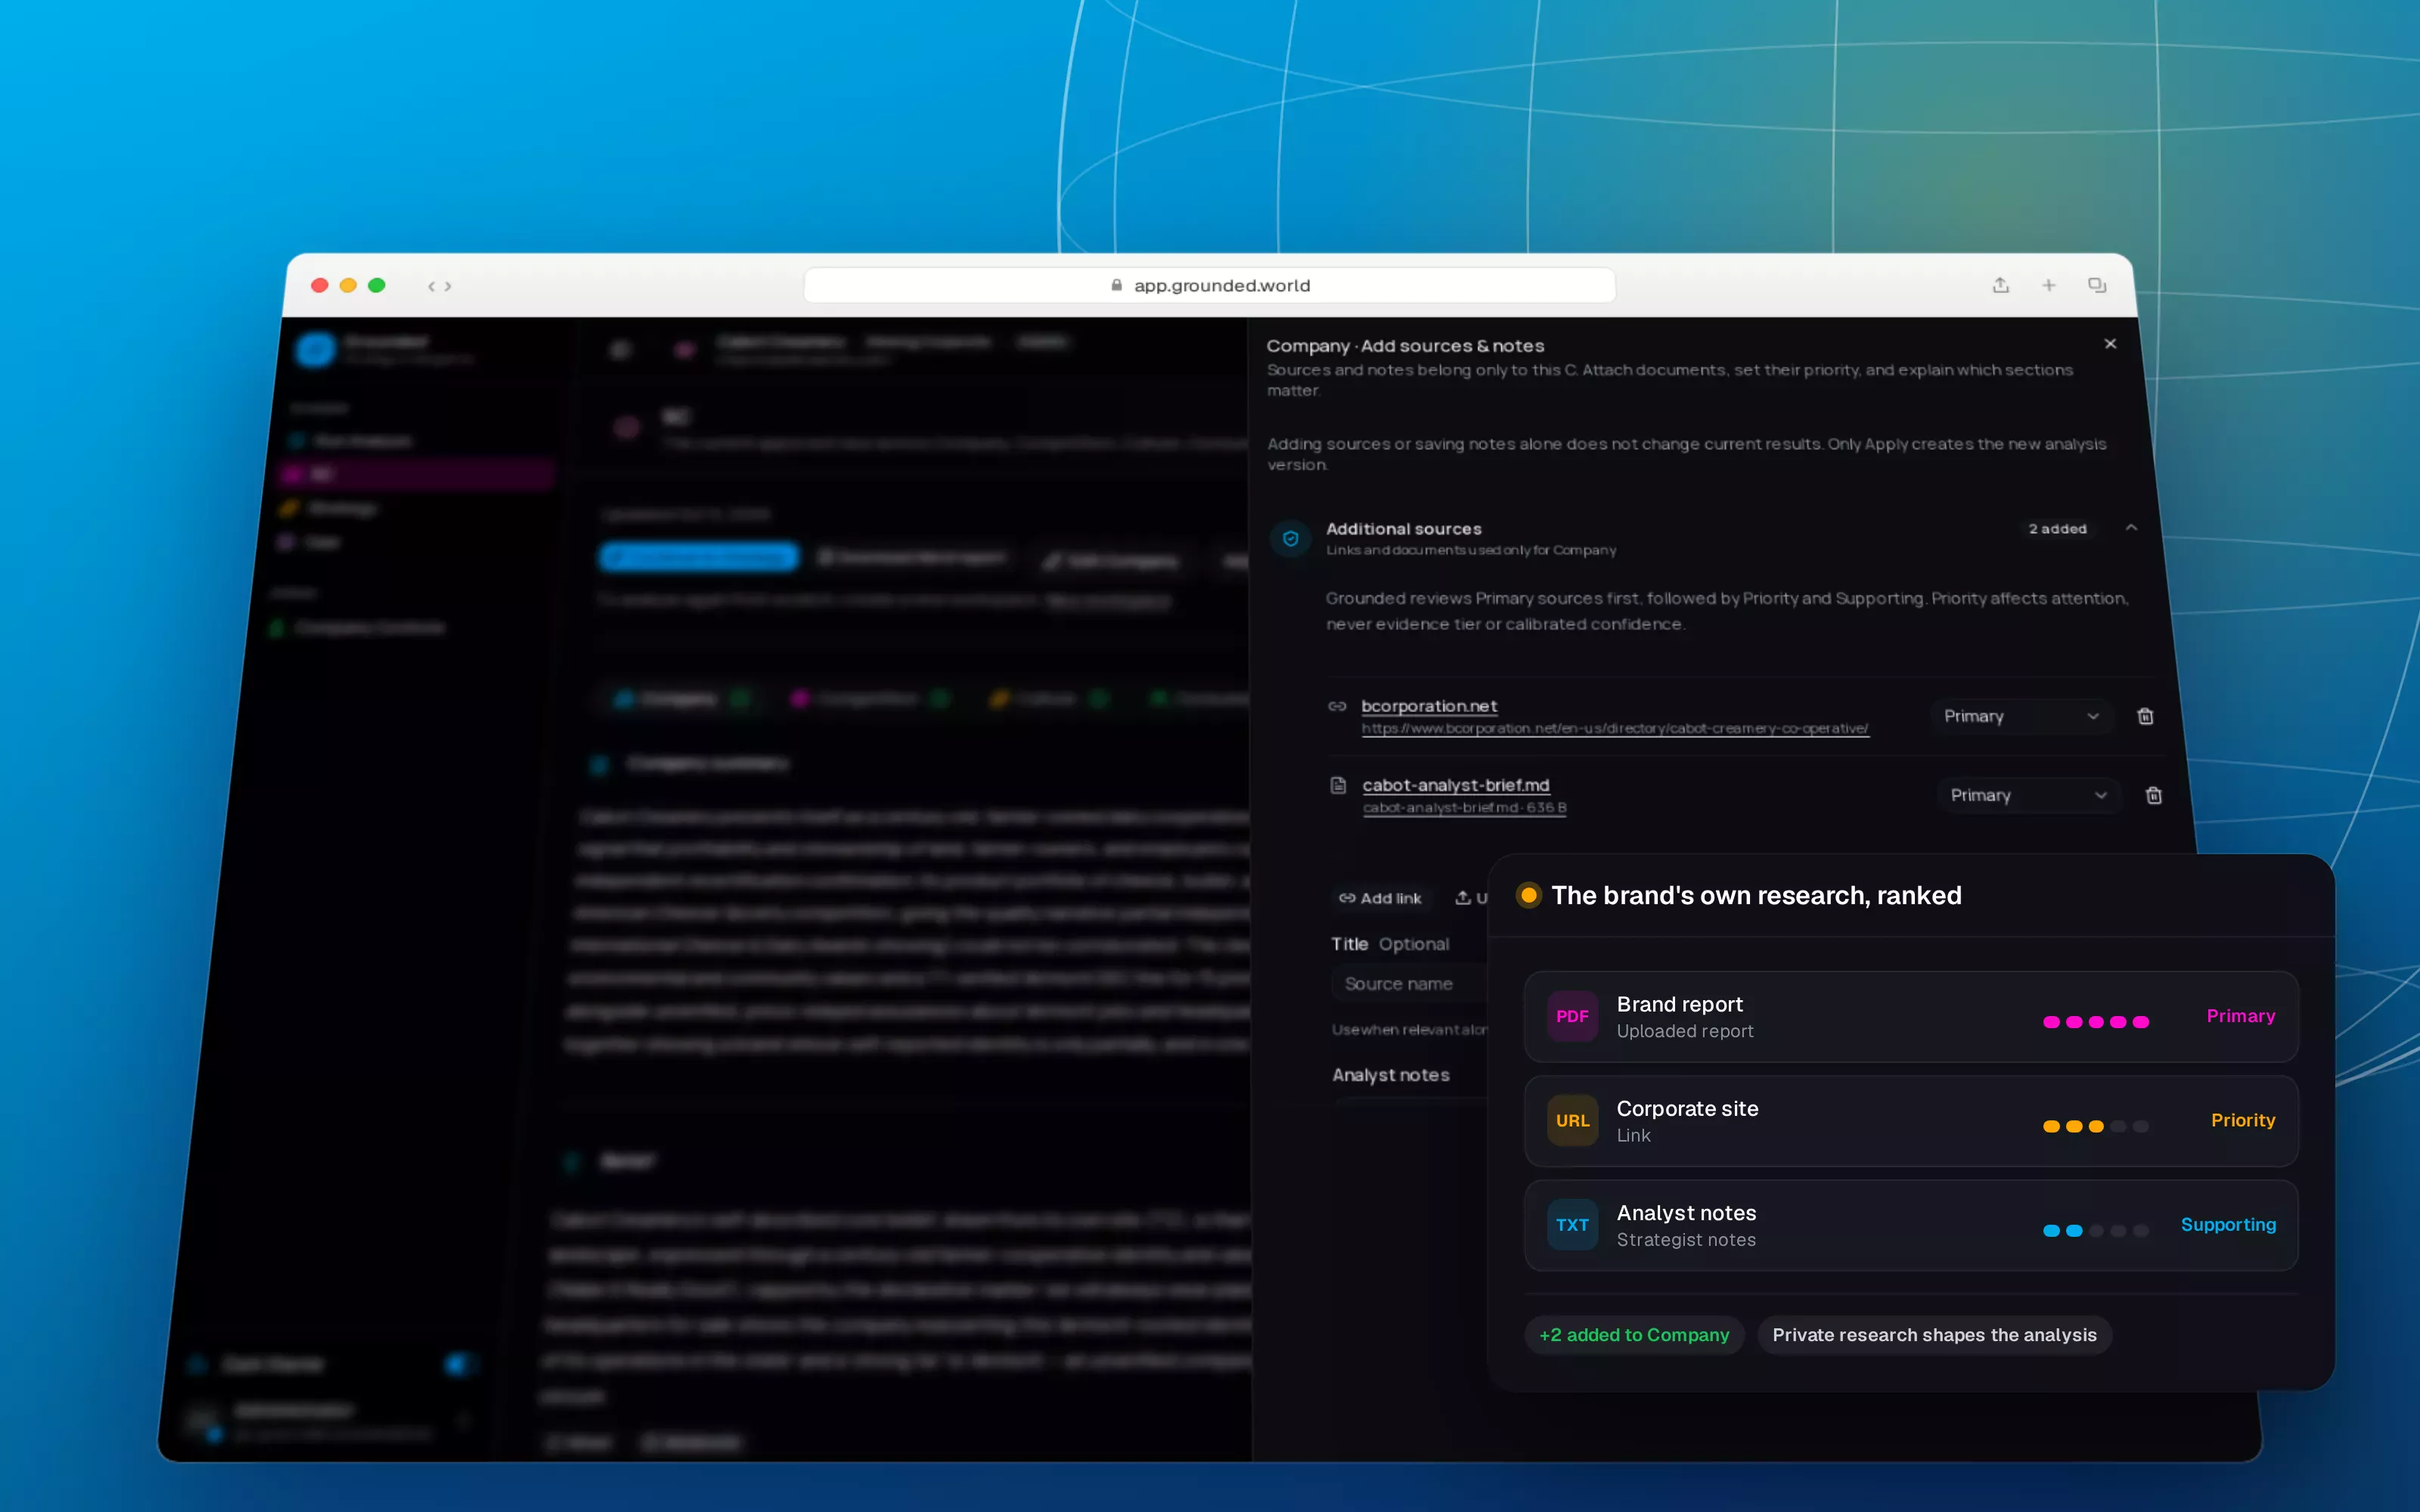Click the URL badge on Corporate site
Image resolution: width=2420 pixels, height=1512 pixels.
pyautogui.click(x=1572, y=1120)
